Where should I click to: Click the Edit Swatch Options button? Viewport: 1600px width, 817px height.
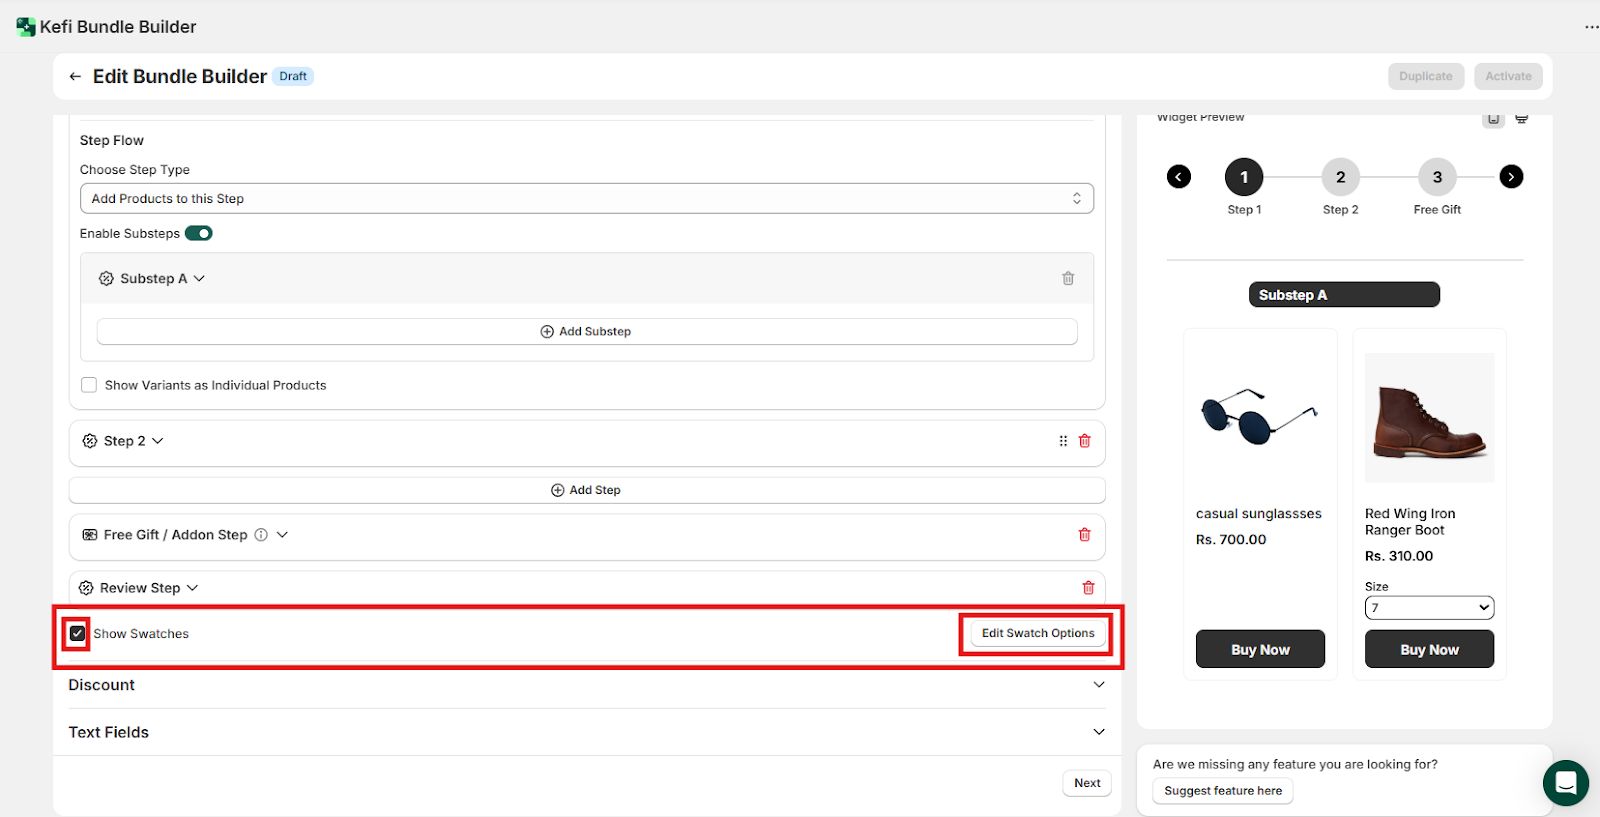click(x=1038, y=633)
